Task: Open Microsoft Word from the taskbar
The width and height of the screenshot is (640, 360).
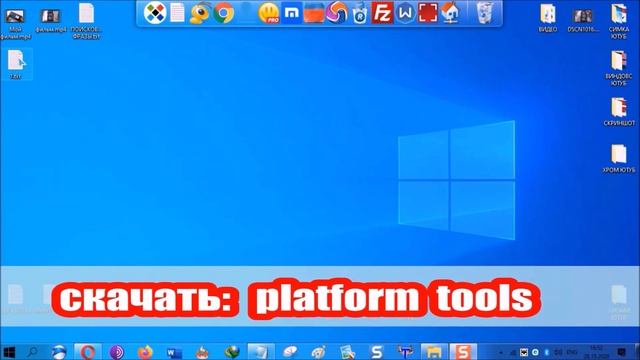Action: click(174, 352)
